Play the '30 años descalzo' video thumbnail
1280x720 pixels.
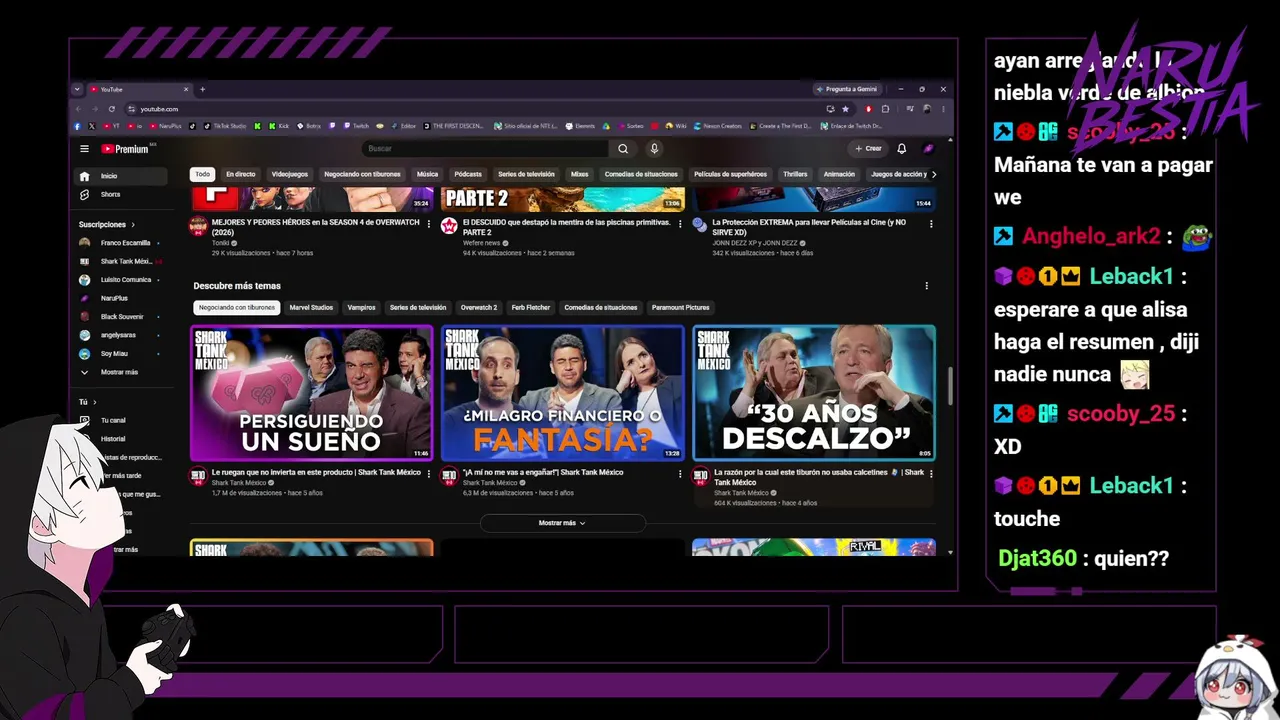coord(814,393)
